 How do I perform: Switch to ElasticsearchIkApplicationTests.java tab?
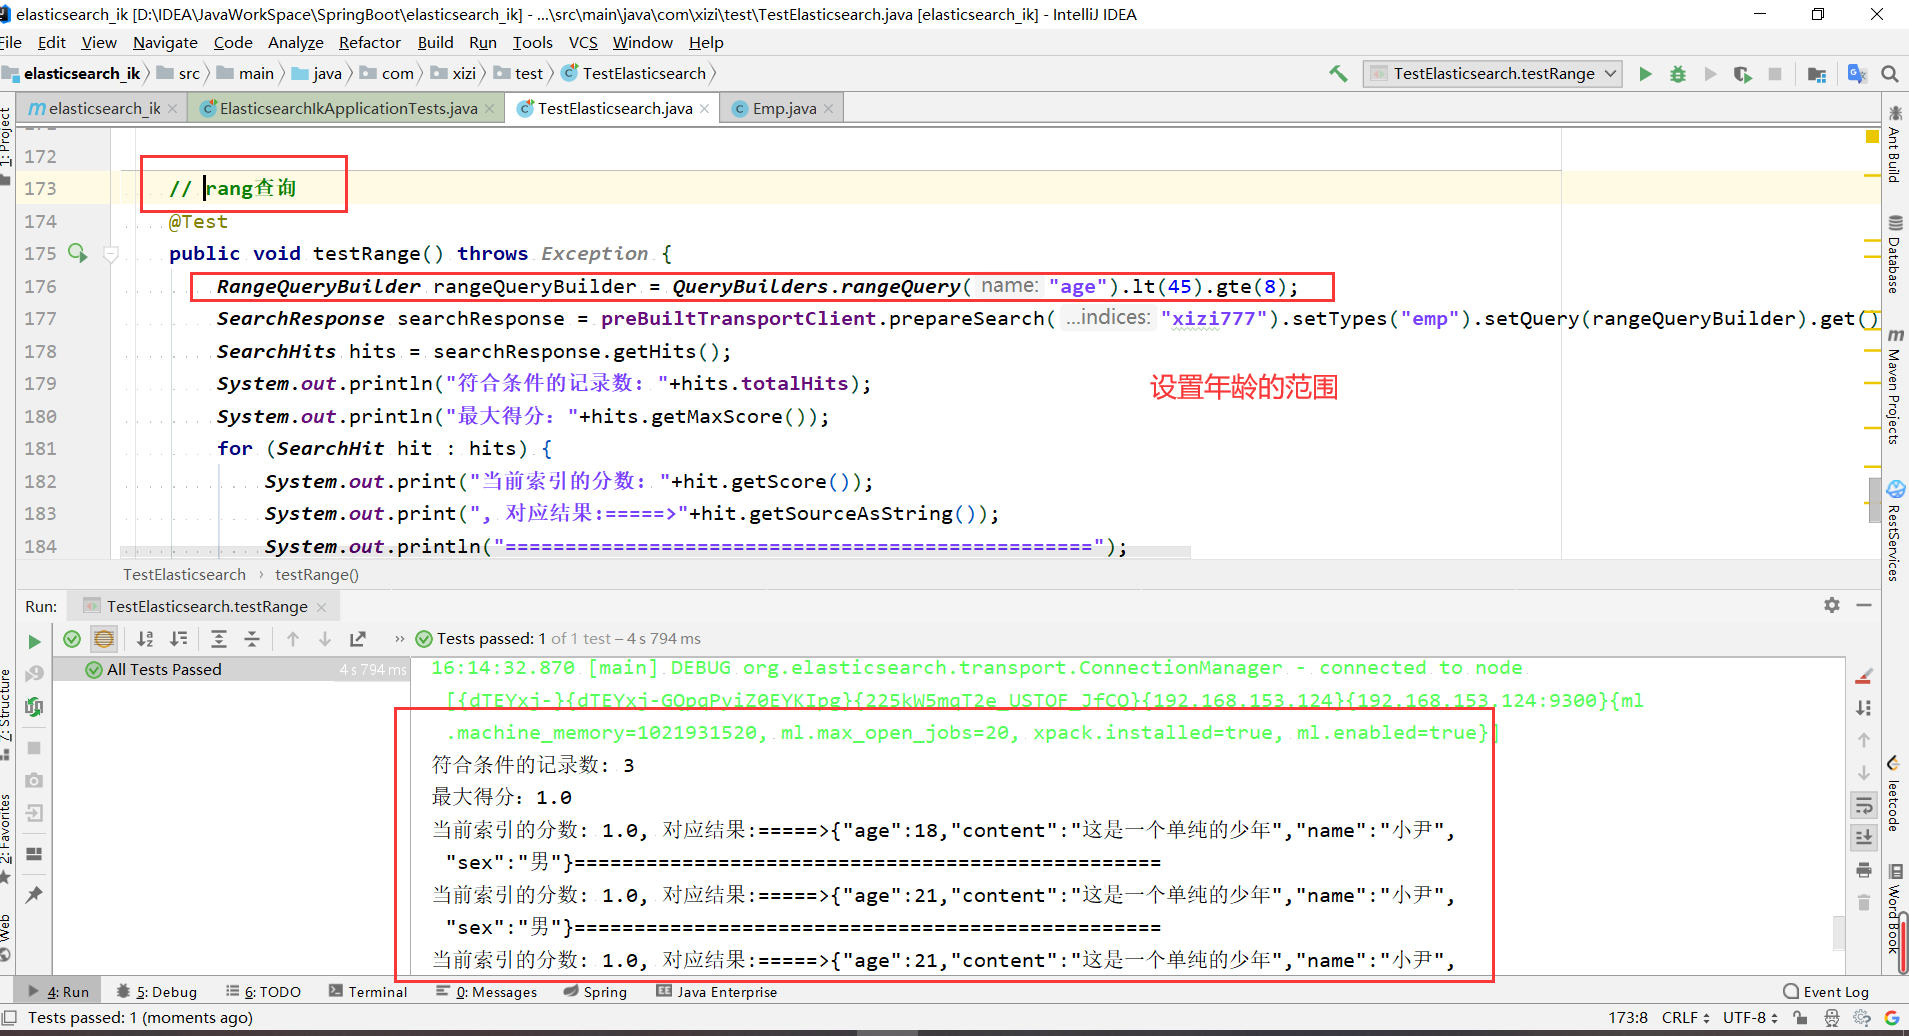[x=347, y=108]
